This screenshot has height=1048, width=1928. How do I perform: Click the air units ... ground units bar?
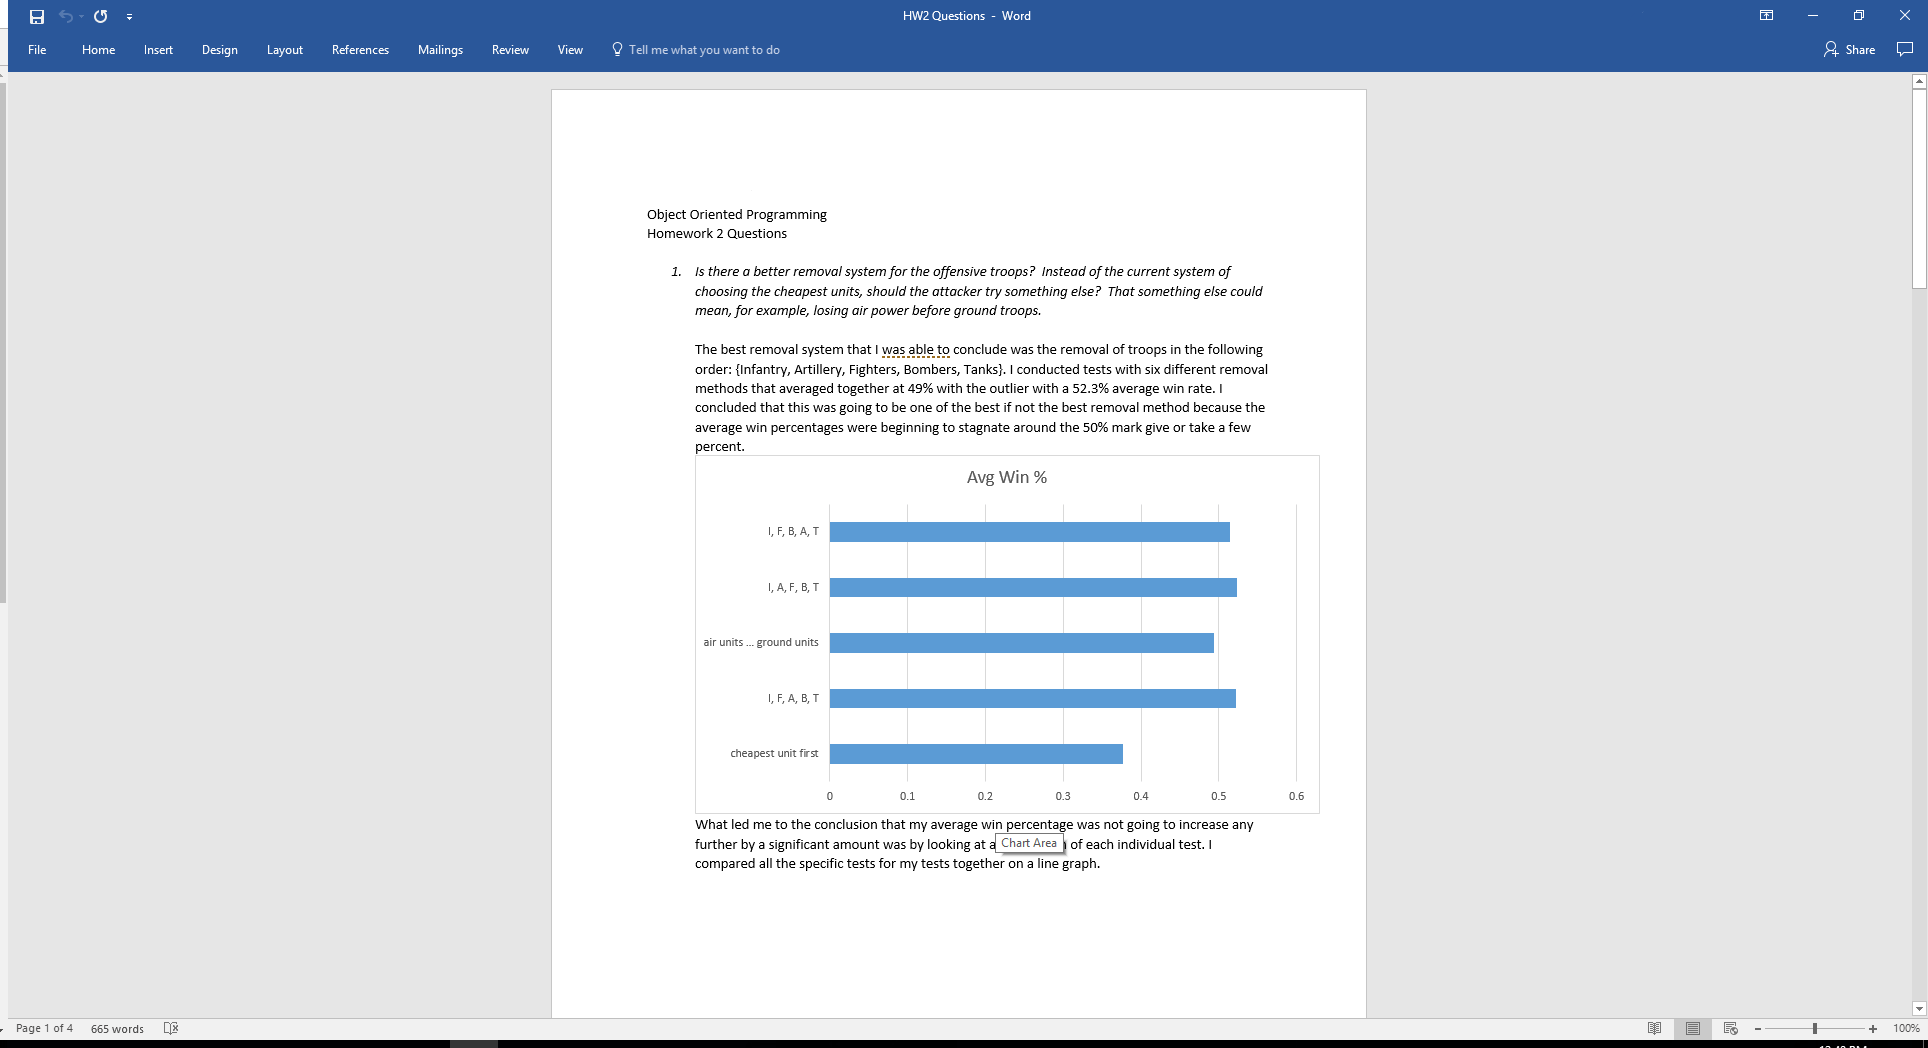pos(1022,643)
